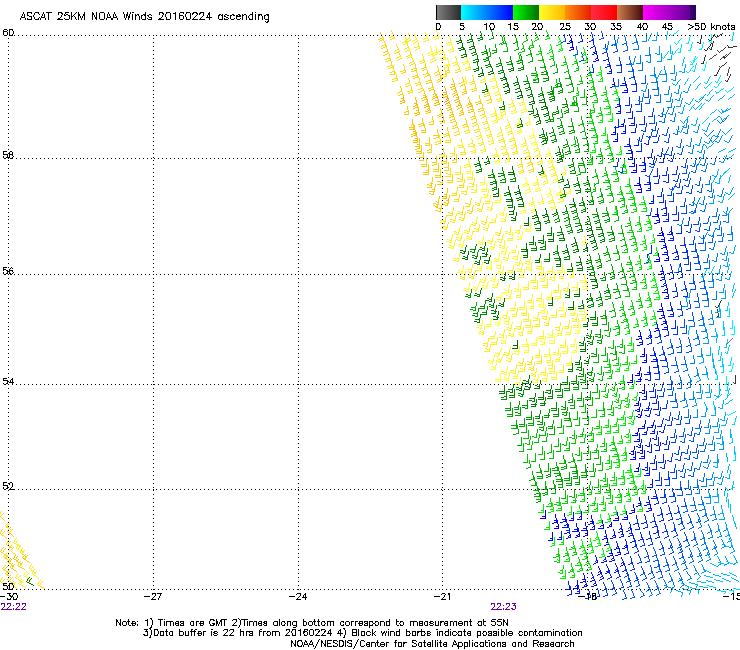
Task: Click the '25' label under the color scale
Action: pos(564,27)
